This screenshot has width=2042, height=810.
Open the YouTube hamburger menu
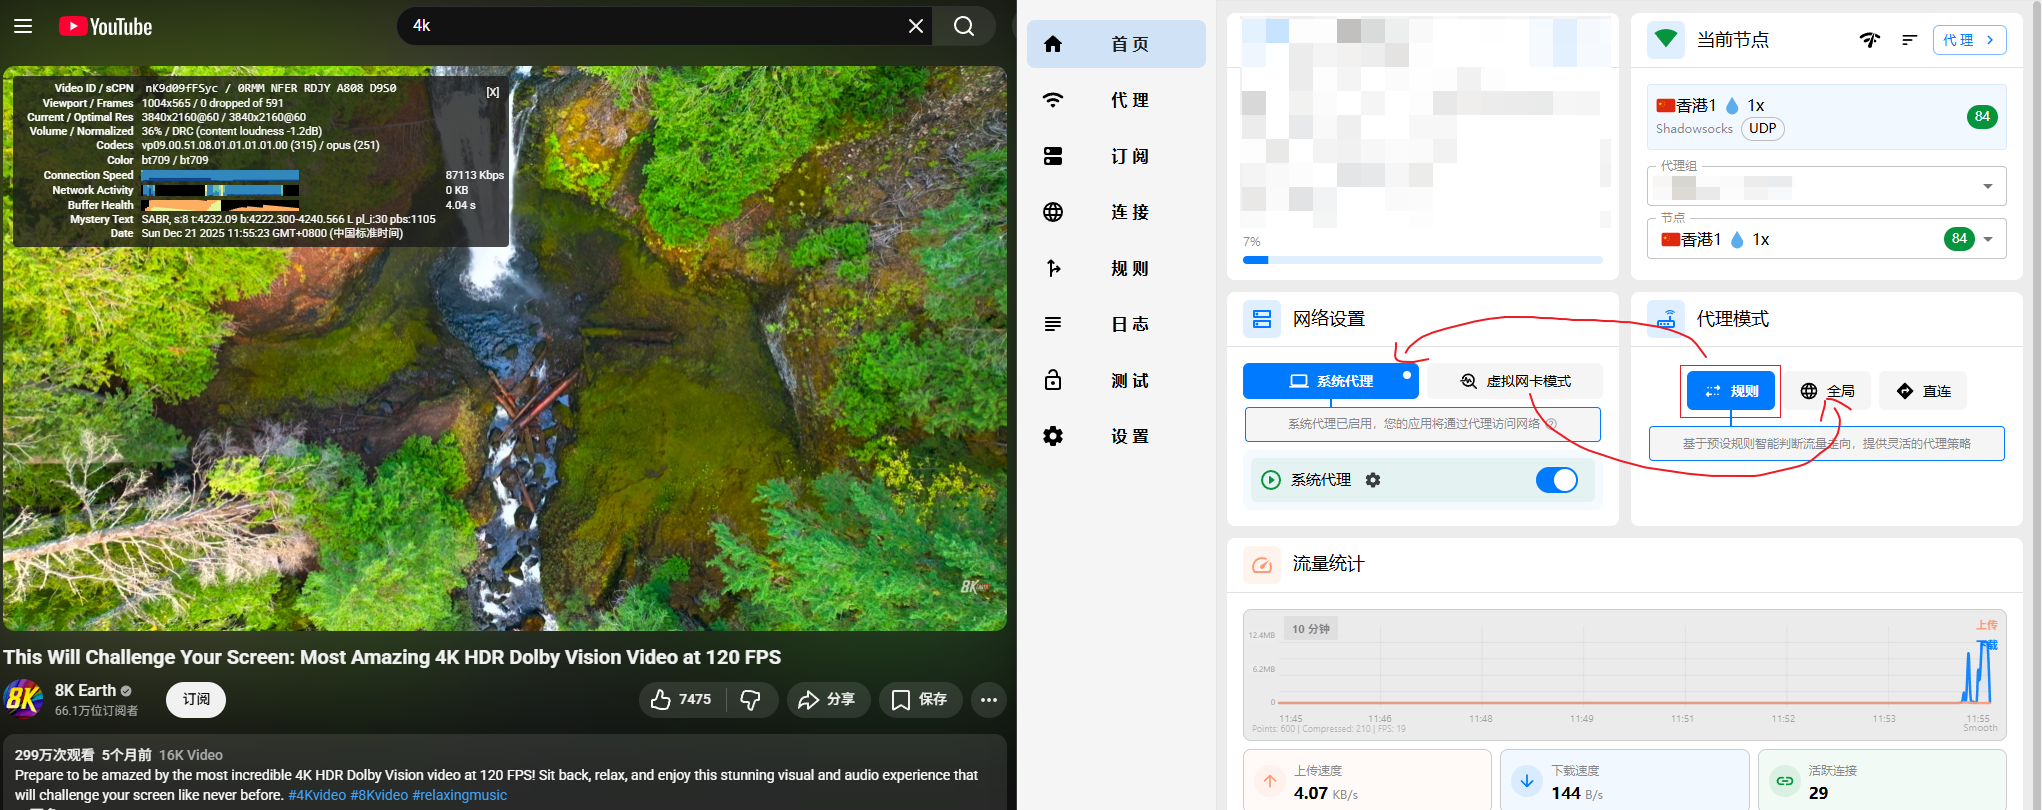point(23,26)
